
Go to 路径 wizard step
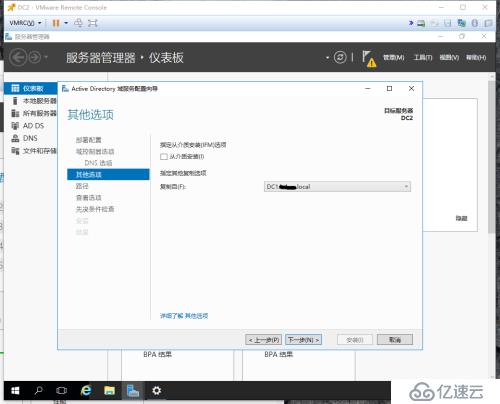pyautogui.click(x=82, y=186)
